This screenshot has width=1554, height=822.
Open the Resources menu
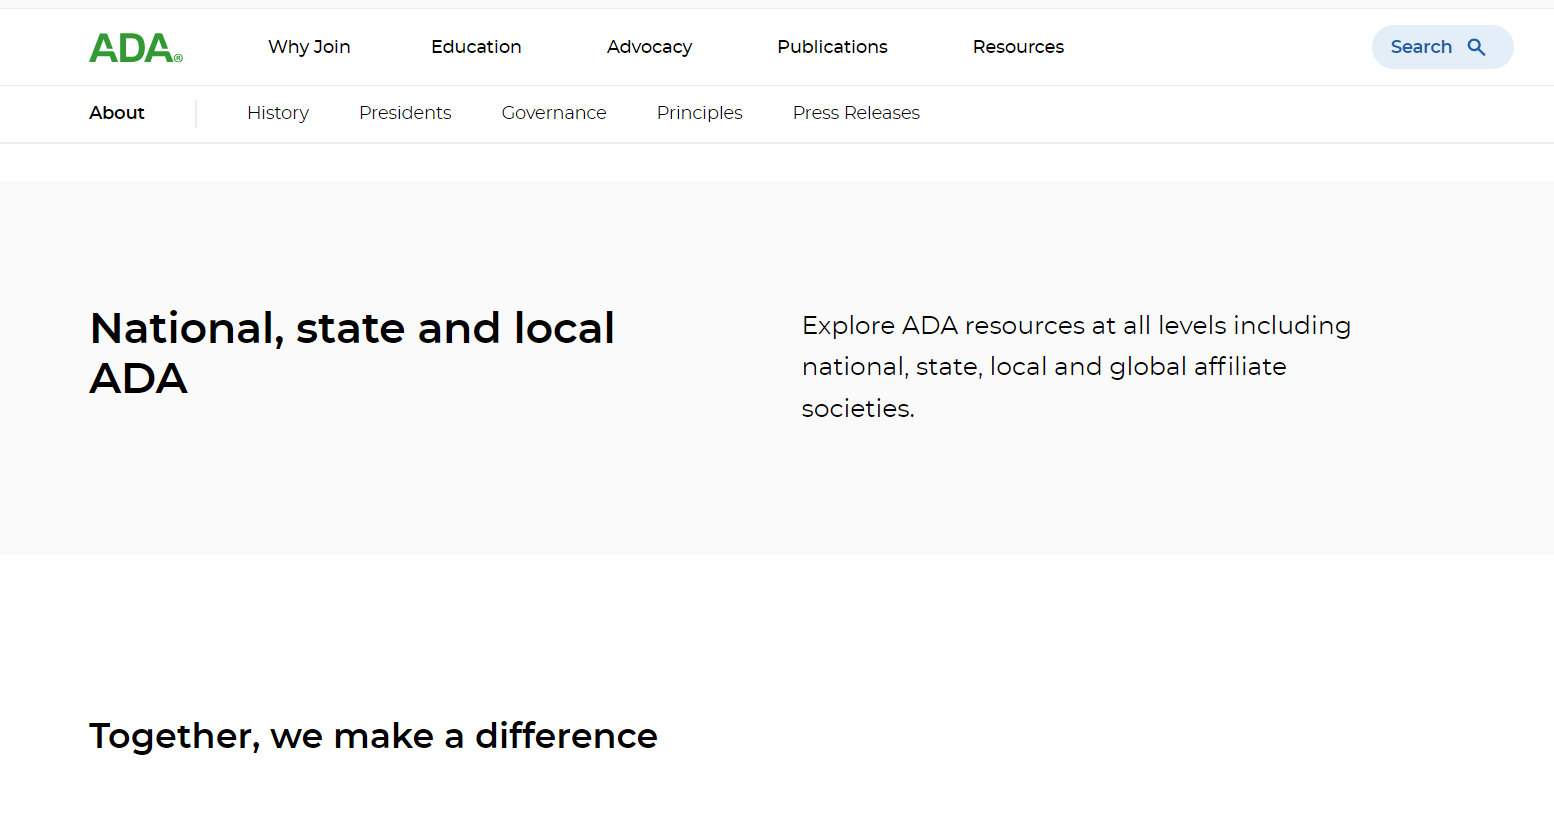1018,47
